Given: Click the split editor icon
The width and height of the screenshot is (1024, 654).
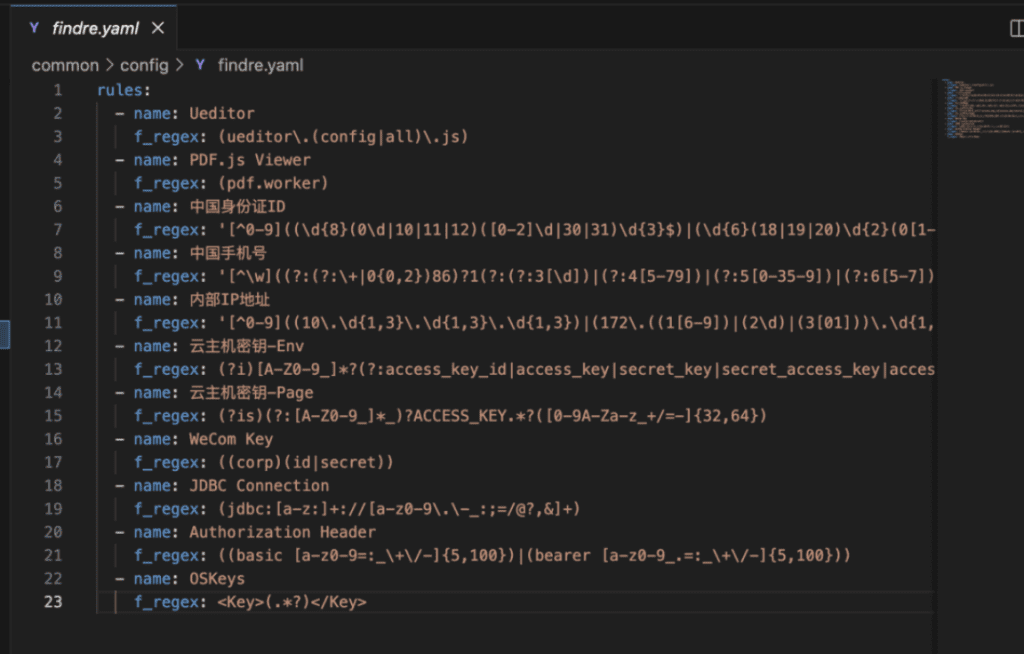Looking at the screenshot, I should [x=1017, y=29].
